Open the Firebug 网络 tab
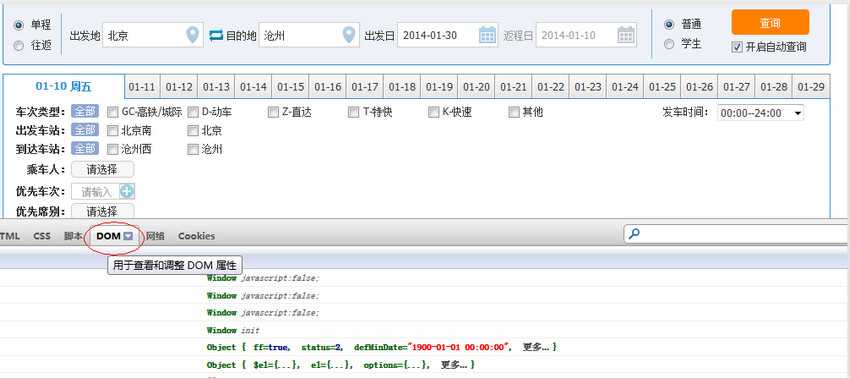 155,236
